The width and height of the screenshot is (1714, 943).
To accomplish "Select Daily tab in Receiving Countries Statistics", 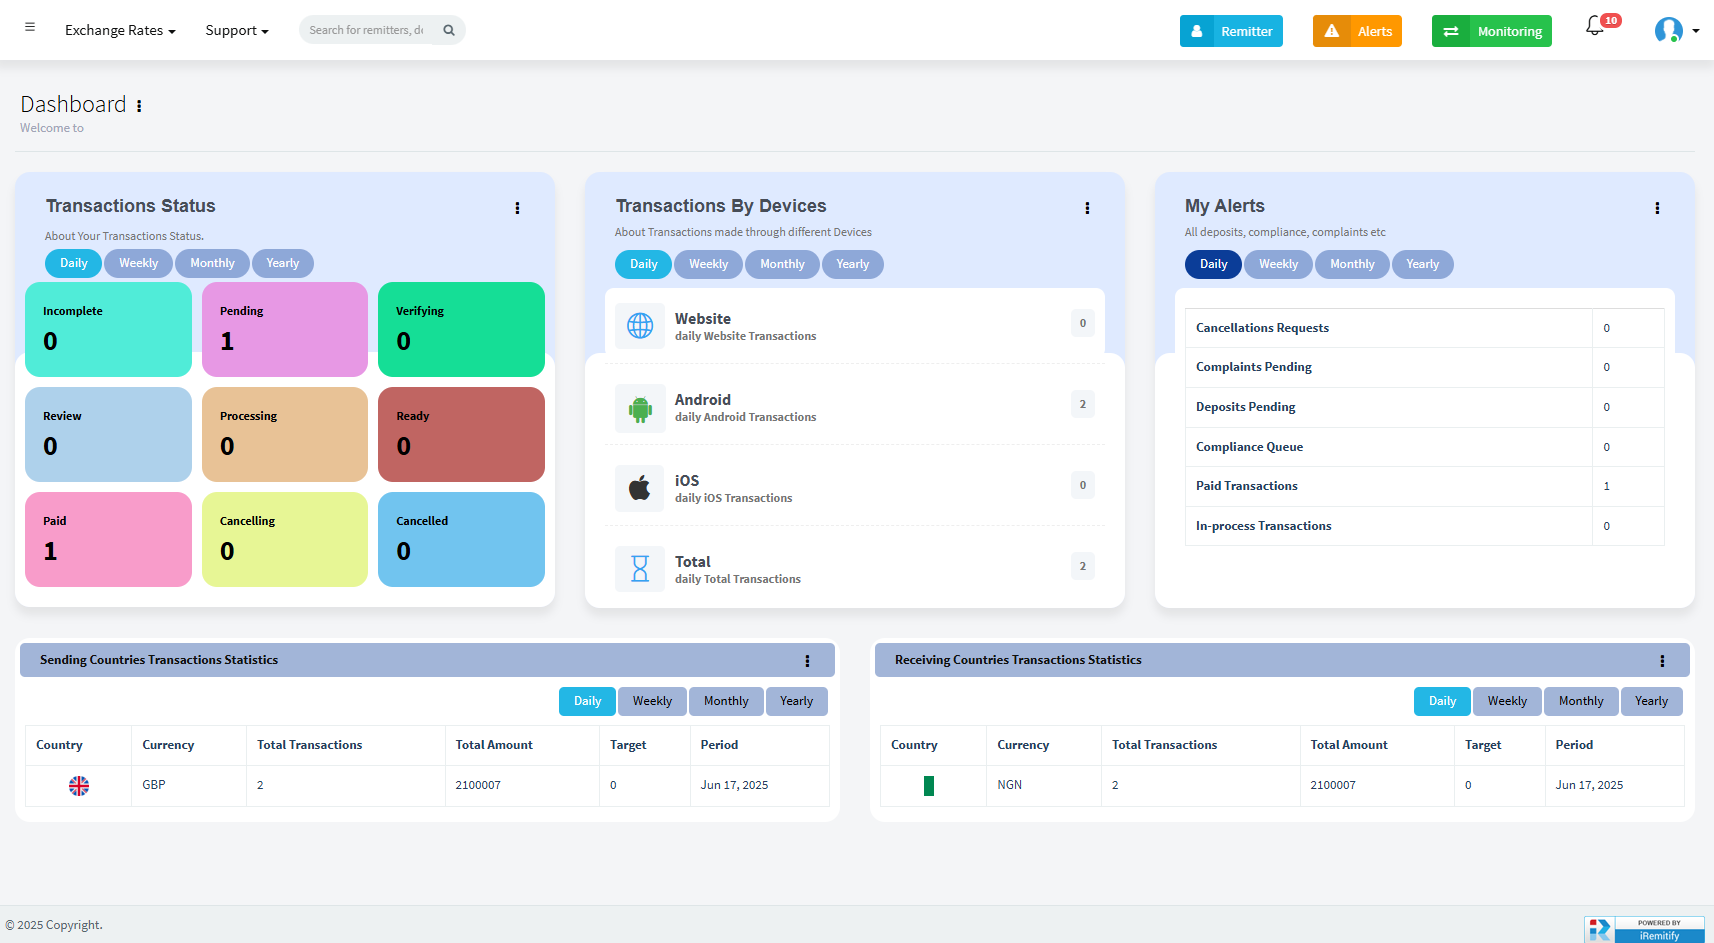I will tap(1441, 701).
